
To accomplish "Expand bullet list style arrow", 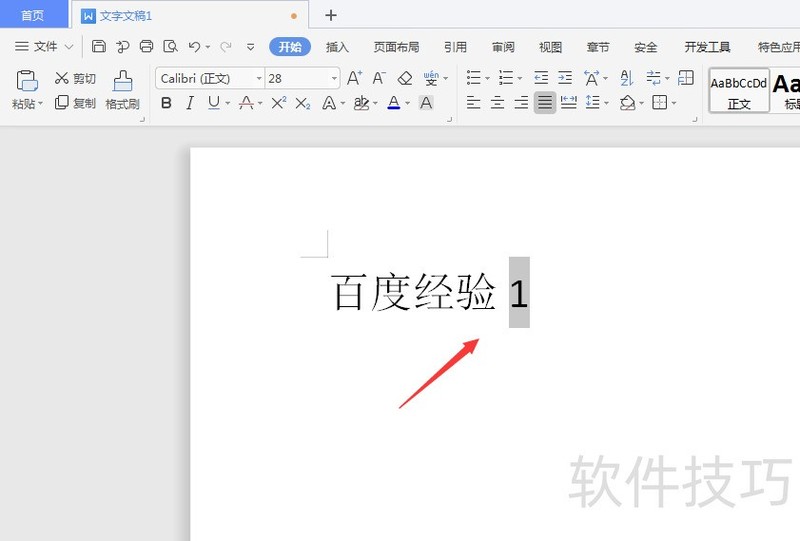I will pos(487,79).
